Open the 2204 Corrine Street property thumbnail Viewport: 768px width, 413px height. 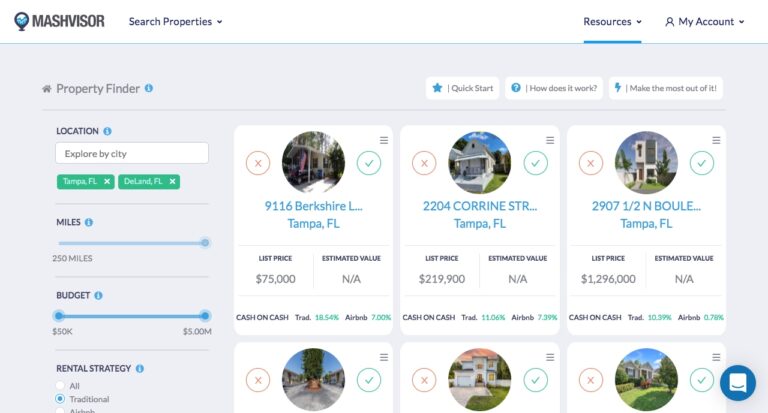(479, 162)
